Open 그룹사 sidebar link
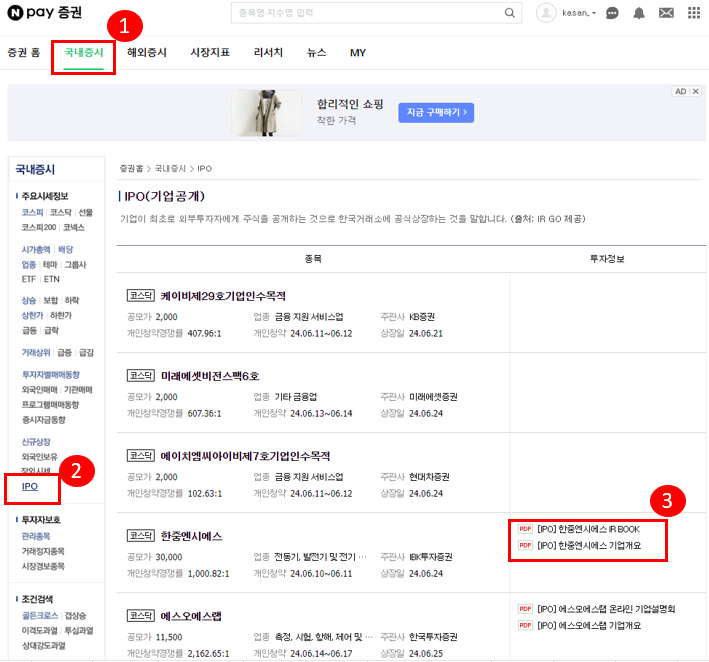Image resolution: width=709 pixels, height=662 pixels. (75, 265)
